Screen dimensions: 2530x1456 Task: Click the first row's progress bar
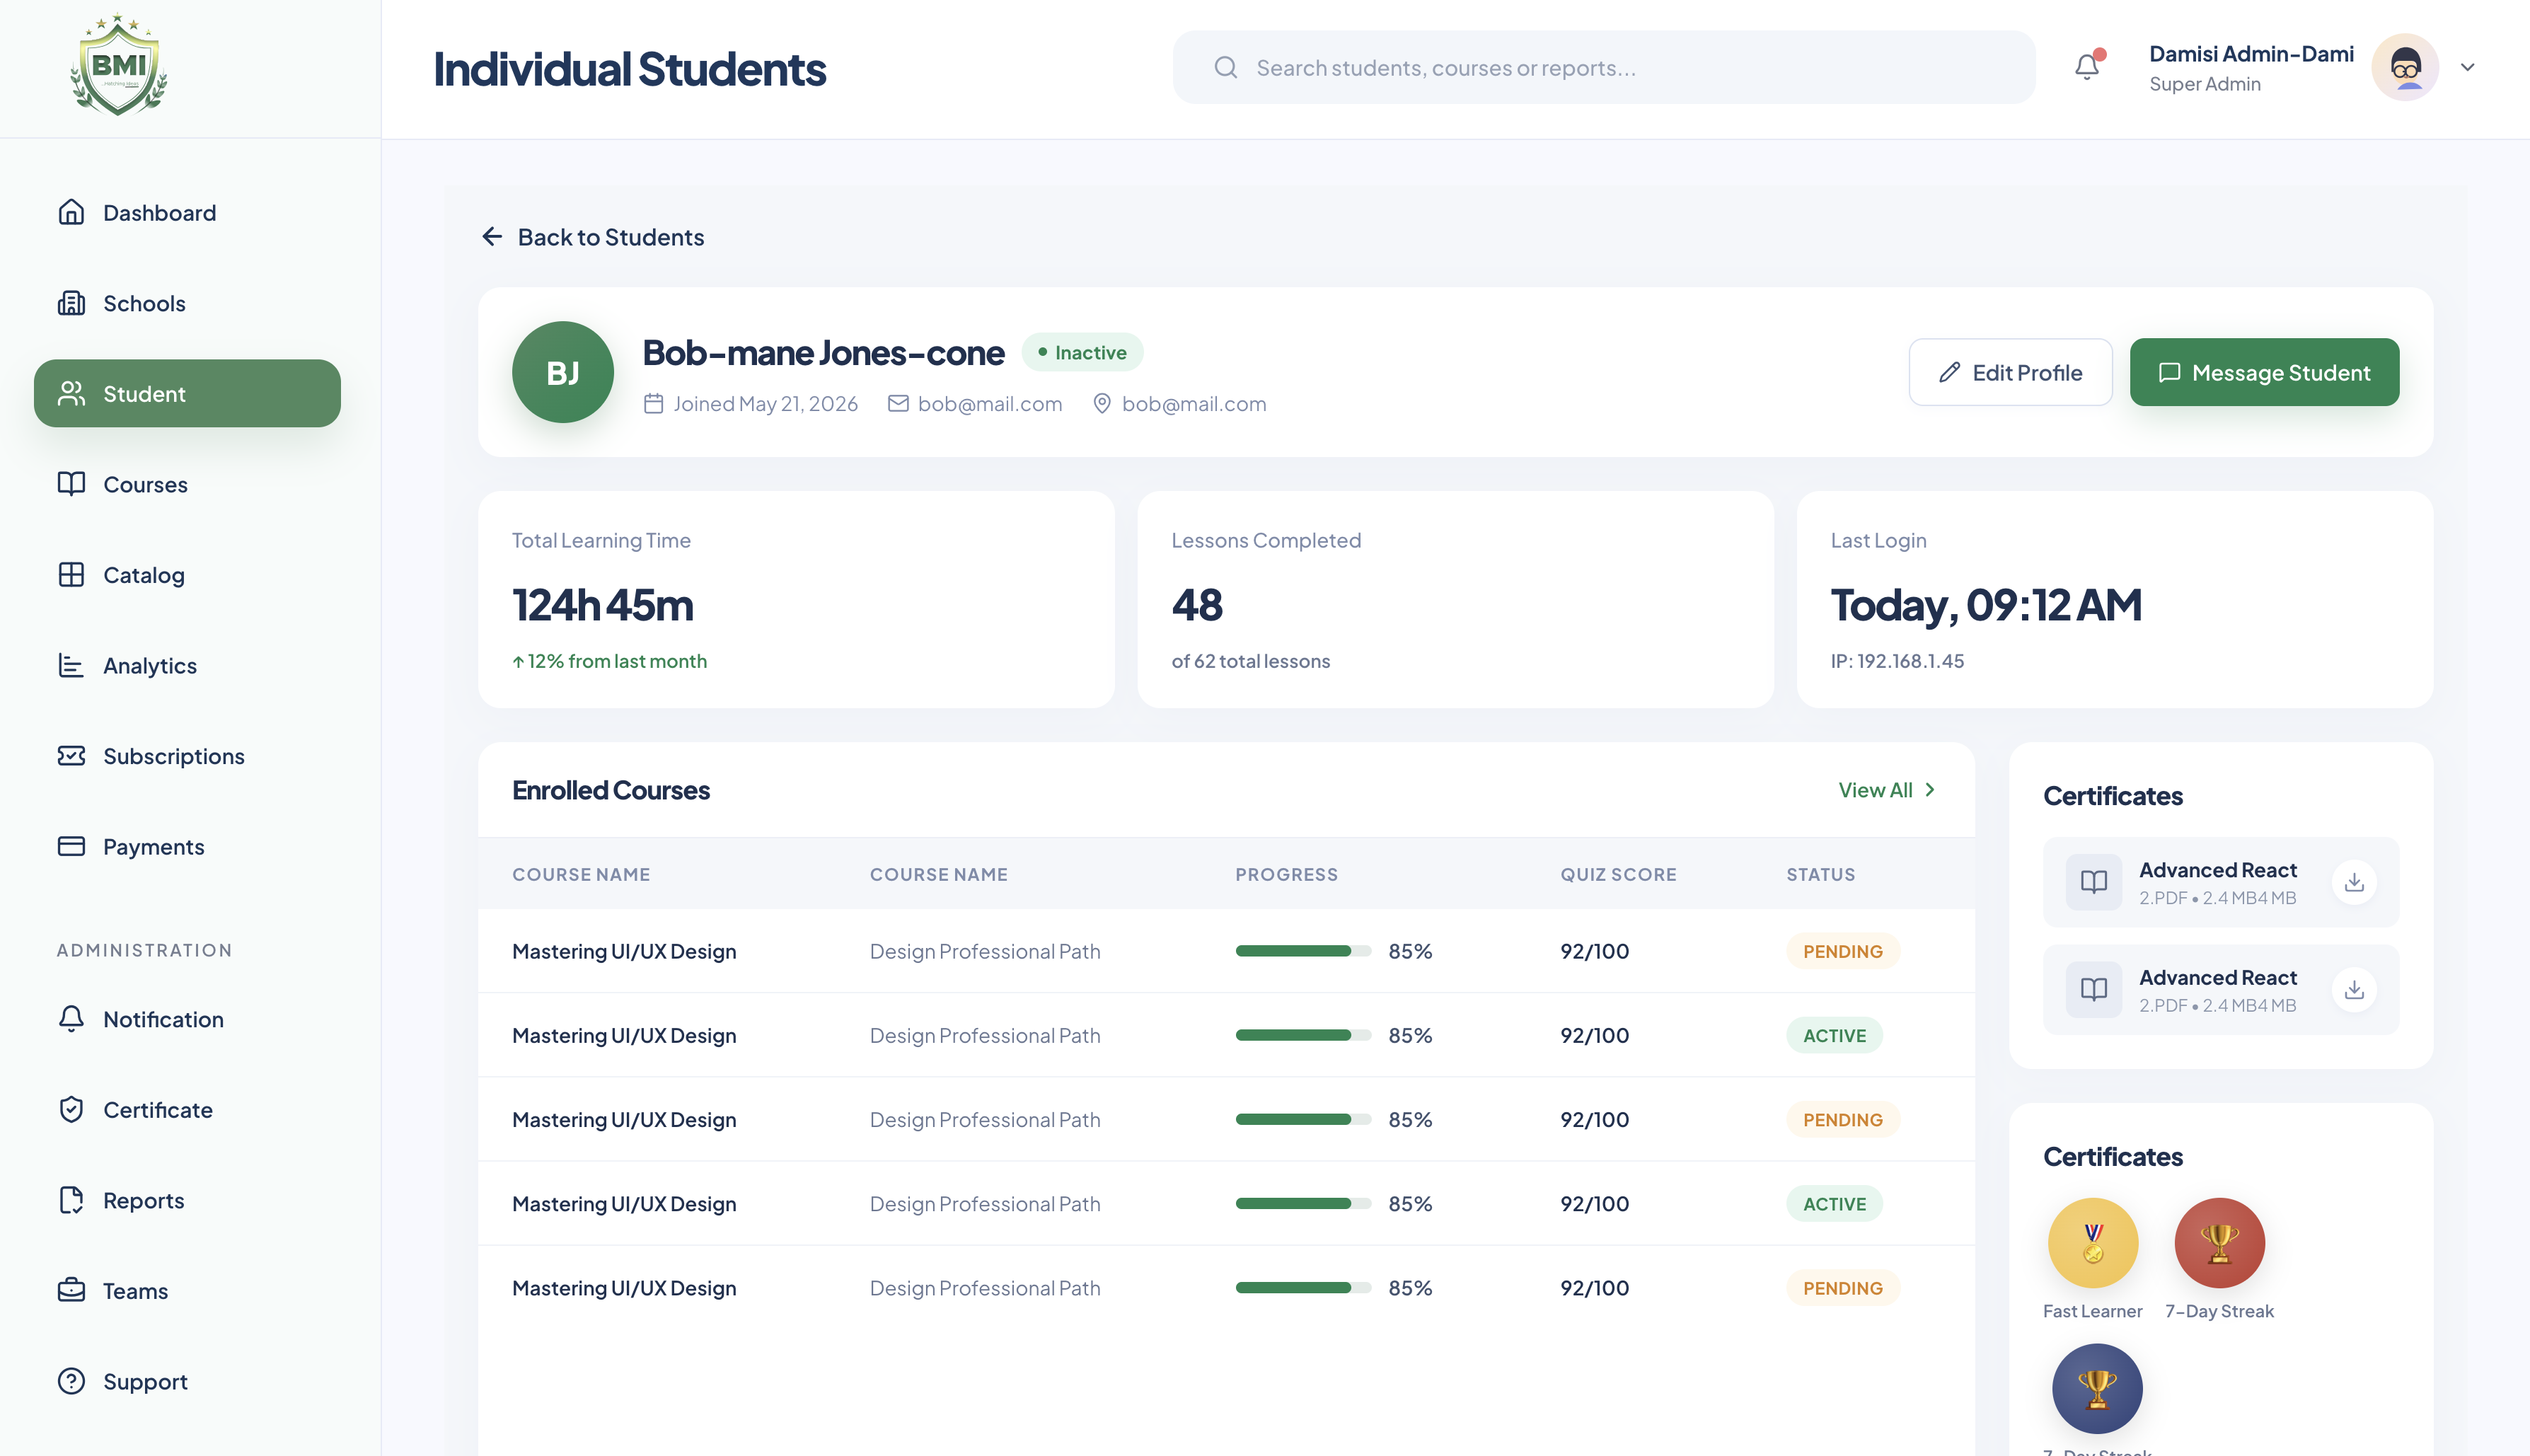pos(1303,951)
